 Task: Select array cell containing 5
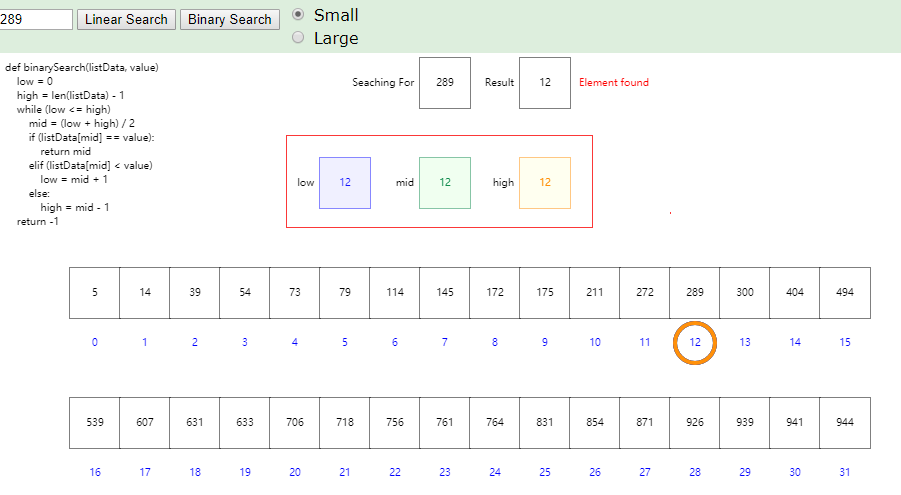[95, 293]
